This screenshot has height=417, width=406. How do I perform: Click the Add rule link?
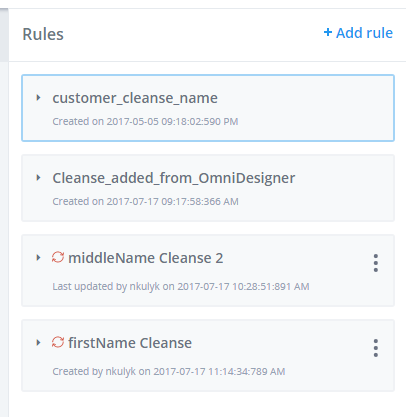[x=358, y=33]
